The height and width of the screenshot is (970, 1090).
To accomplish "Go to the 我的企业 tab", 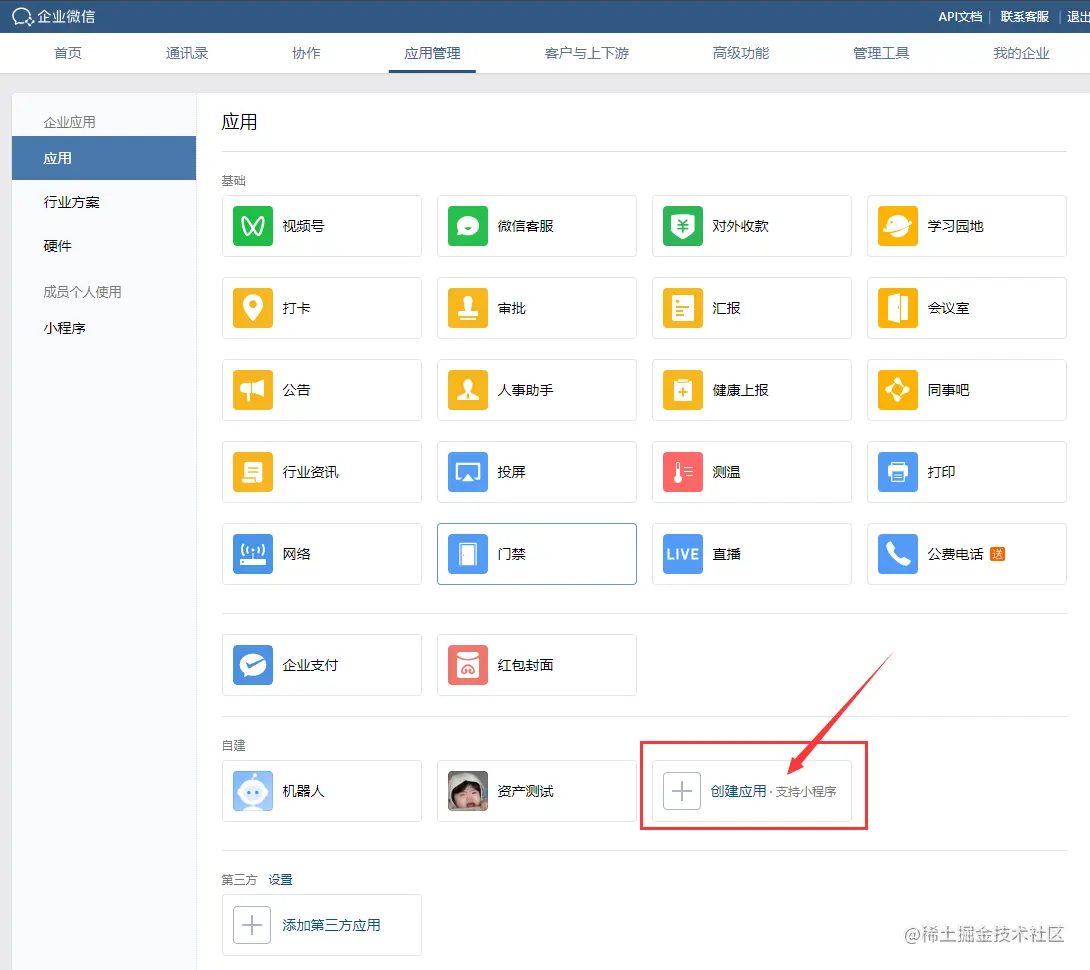I will pos(1021,53).
